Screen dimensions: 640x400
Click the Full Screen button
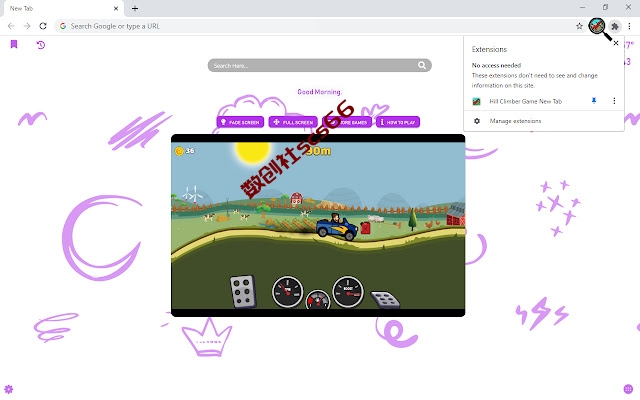pyautogui.click(x=293, y=122)
